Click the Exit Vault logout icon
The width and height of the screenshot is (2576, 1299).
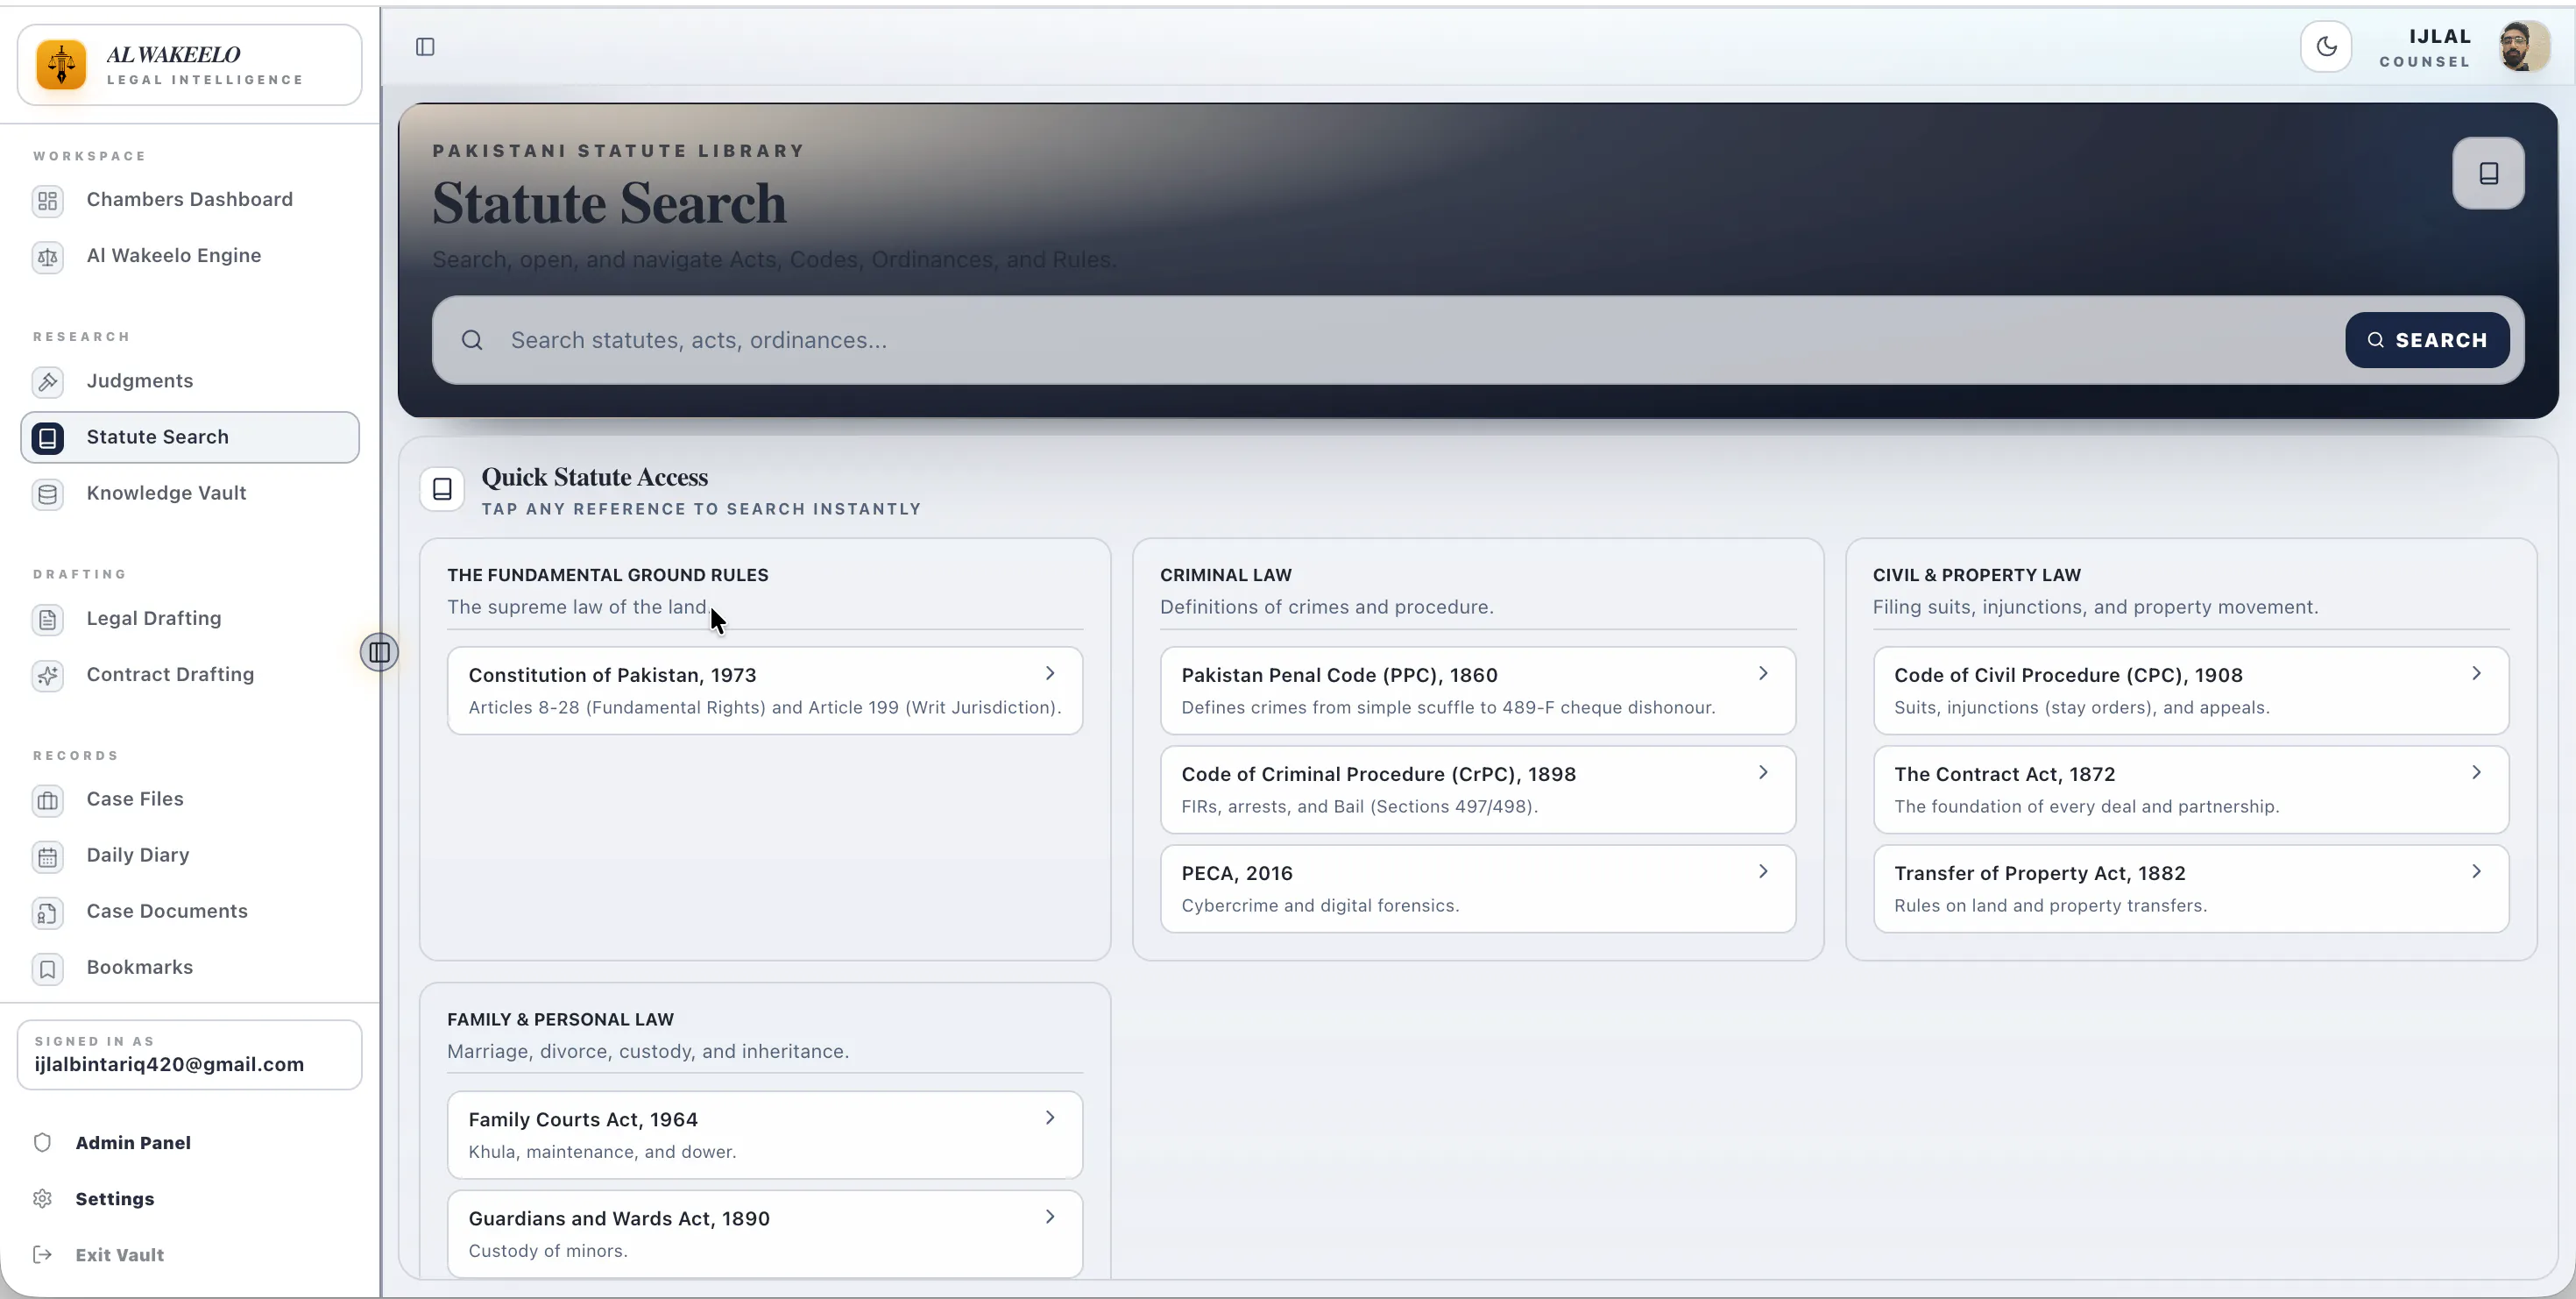point(42,1255)
